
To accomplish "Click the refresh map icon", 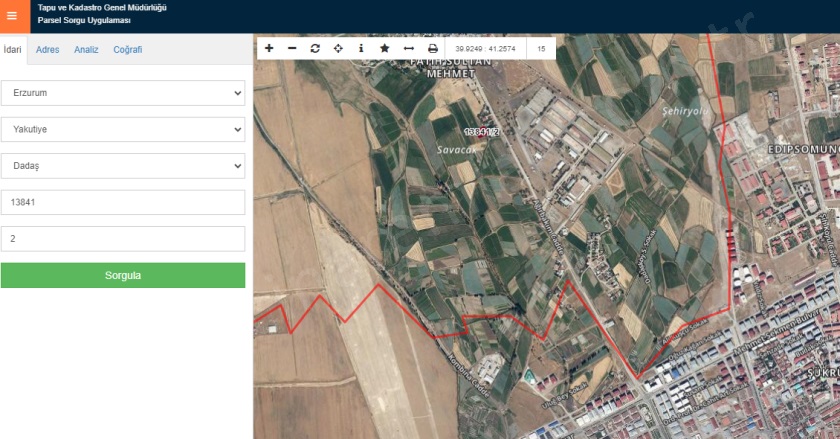I will pyautogui.click(x=315, y=48).
